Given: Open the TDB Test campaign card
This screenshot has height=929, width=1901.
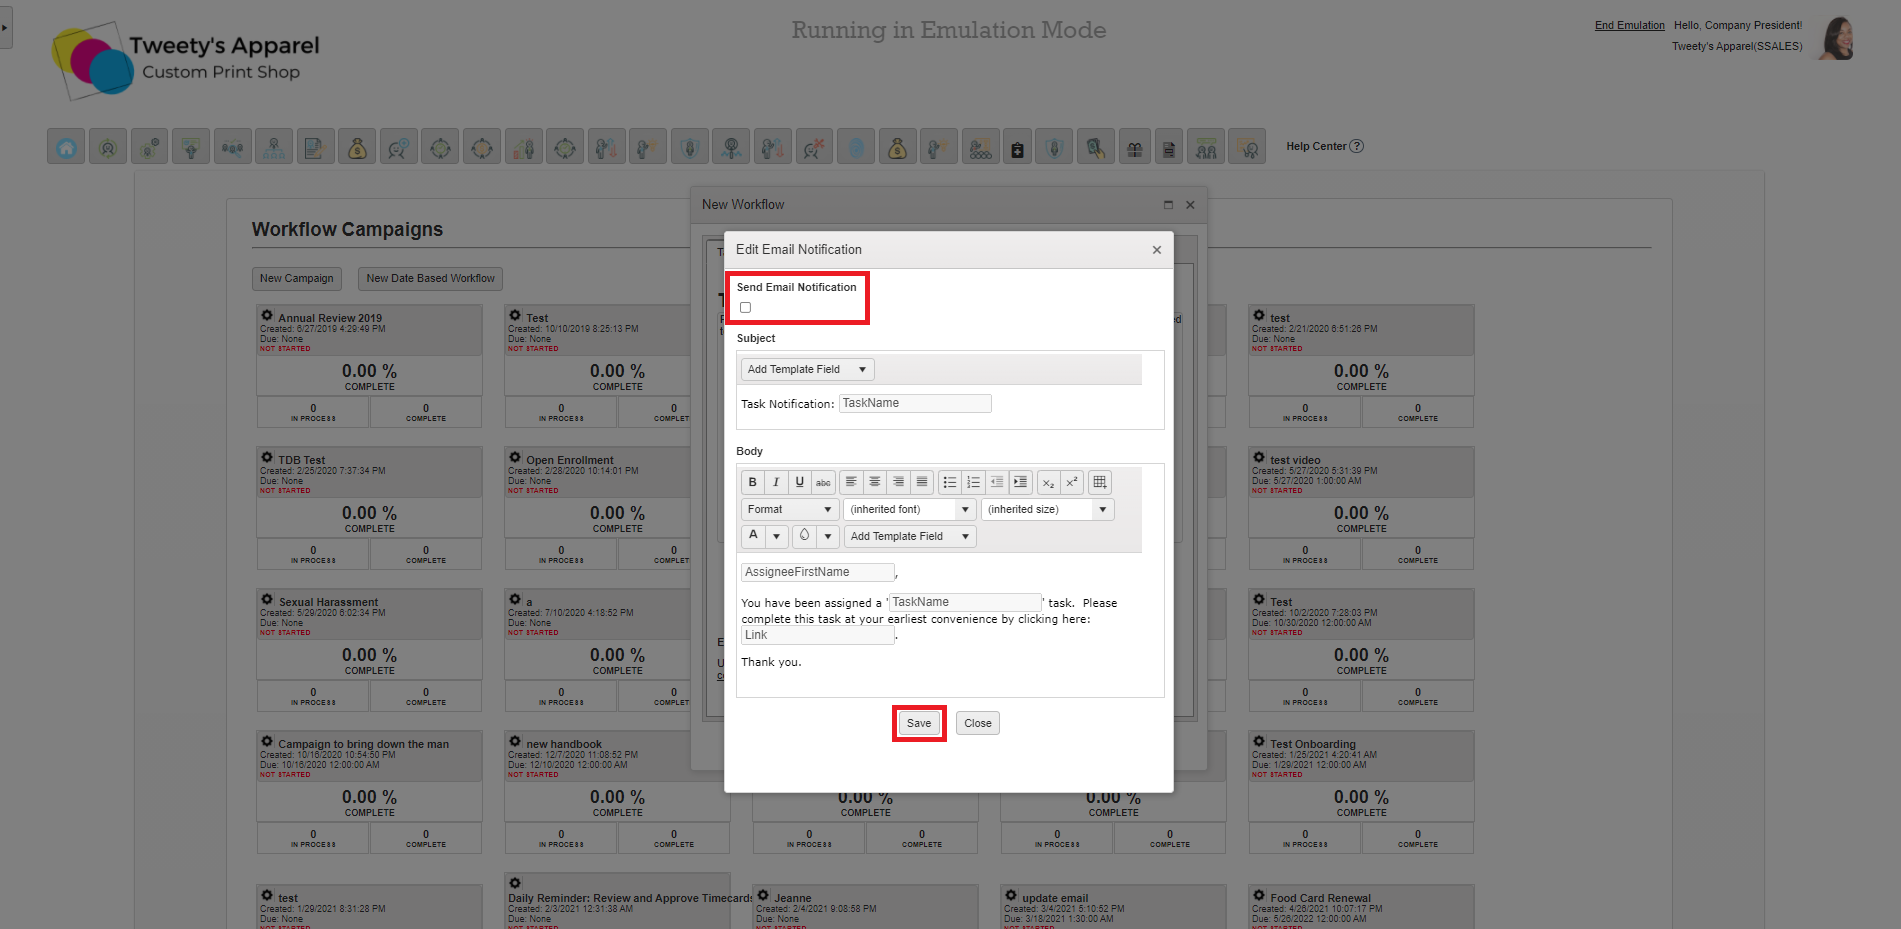Looking at the screenshot, I should [301, 460].
